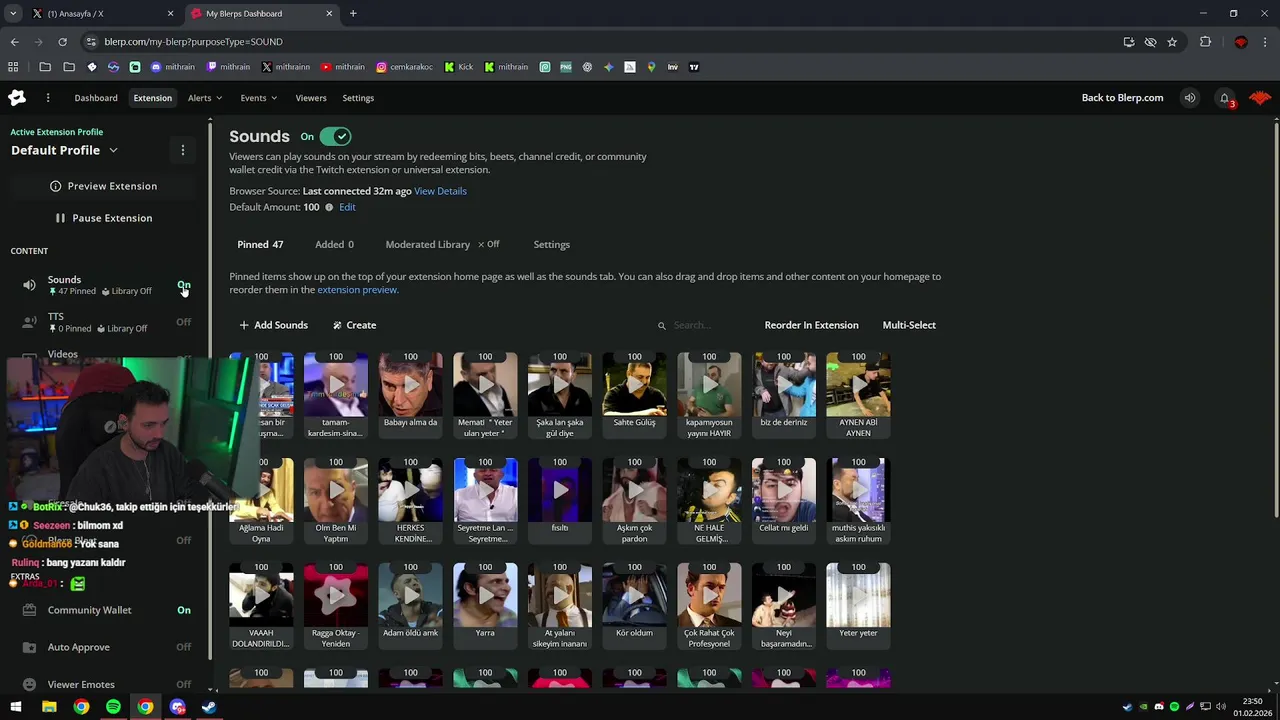The width and height of the screenshot is (1280, 720).
Task: Click Back to Blerp.com
Action: click(1122, 98)
